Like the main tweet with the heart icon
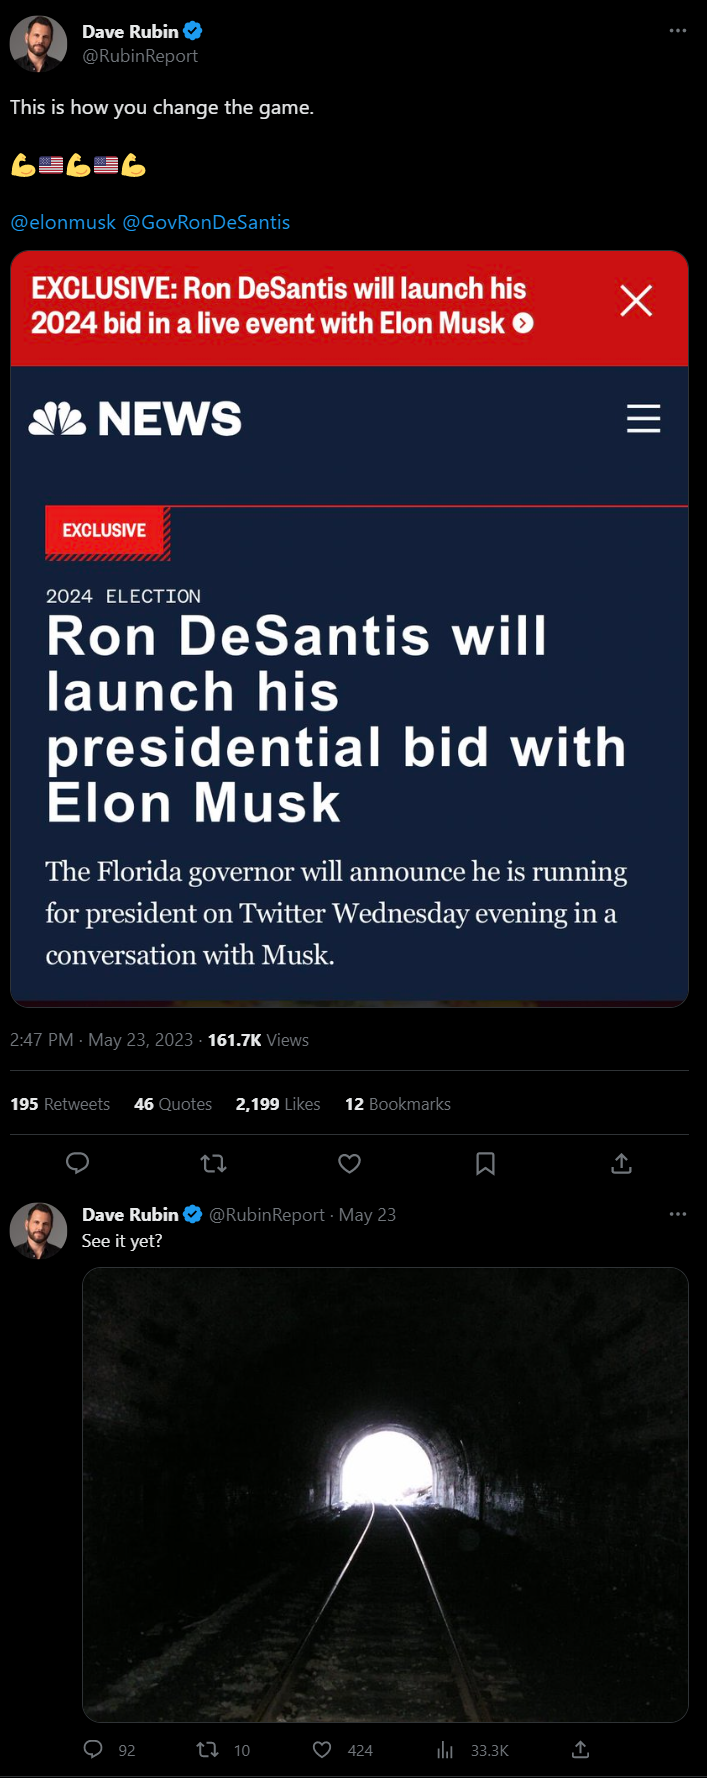 349,1163
